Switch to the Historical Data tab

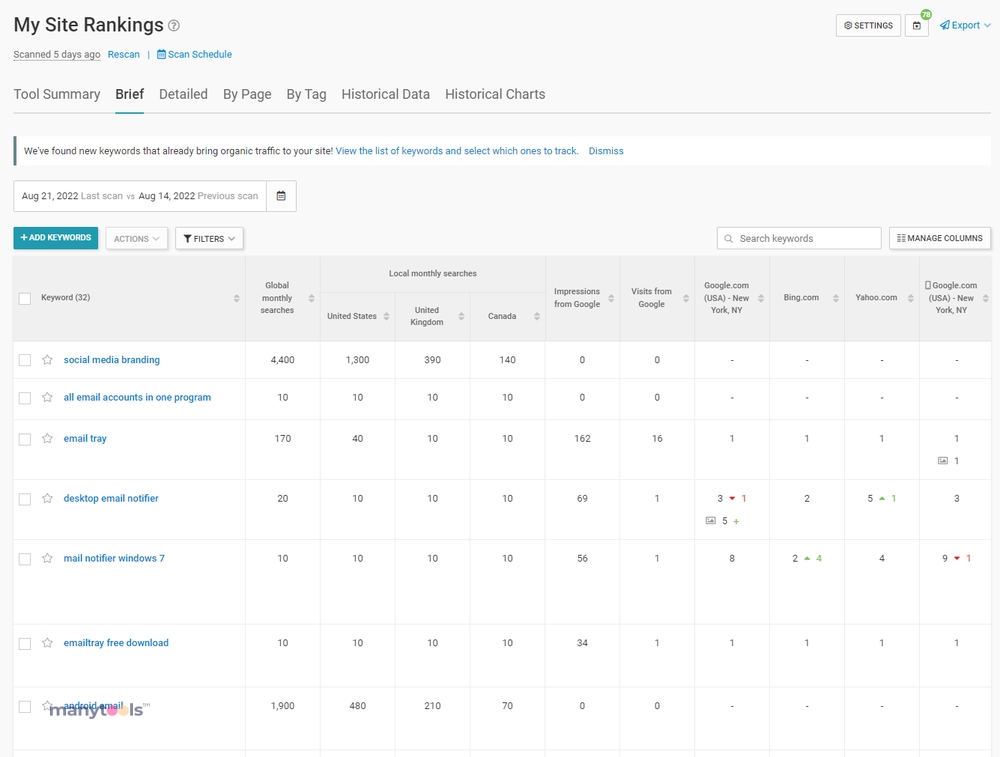coord(385,94)
